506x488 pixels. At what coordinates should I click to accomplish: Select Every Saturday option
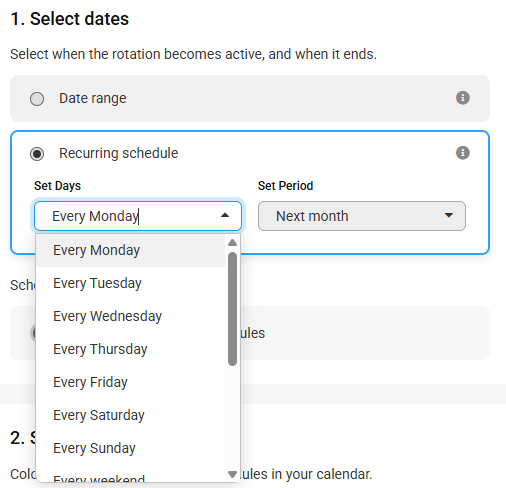(x=131, y=415)
